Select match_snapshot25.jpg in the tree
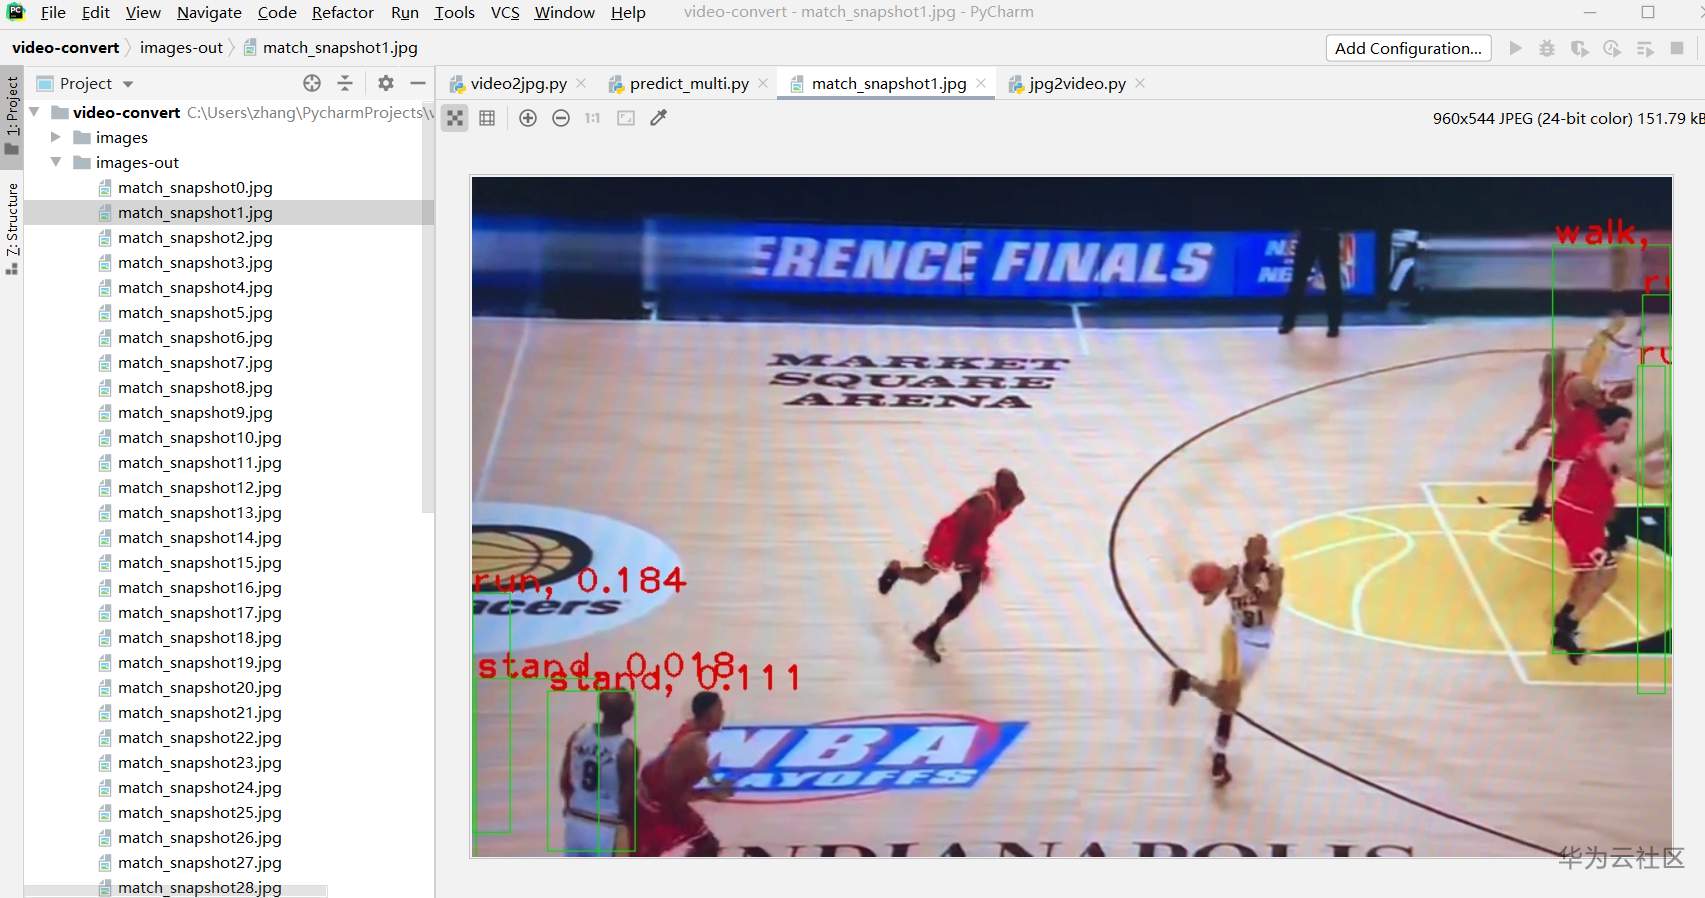This screenshot has width=1705, height=898. 200,812
